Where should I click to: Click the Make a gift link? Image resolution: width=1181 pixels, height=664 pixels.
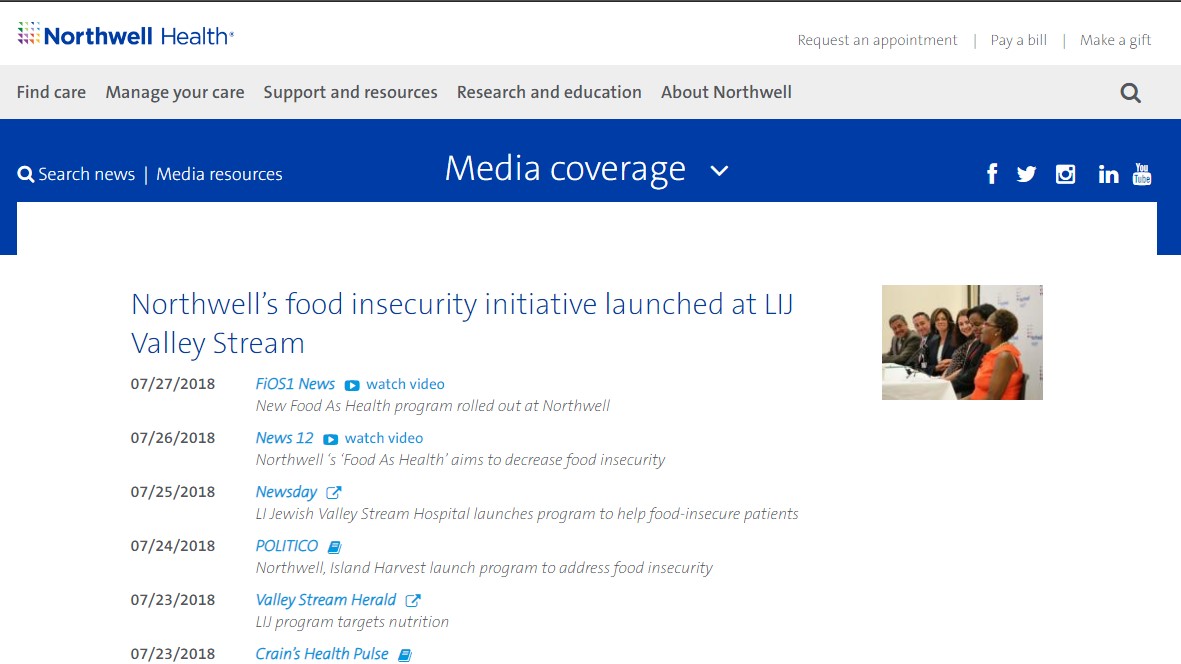click(x=1115, y=40)
